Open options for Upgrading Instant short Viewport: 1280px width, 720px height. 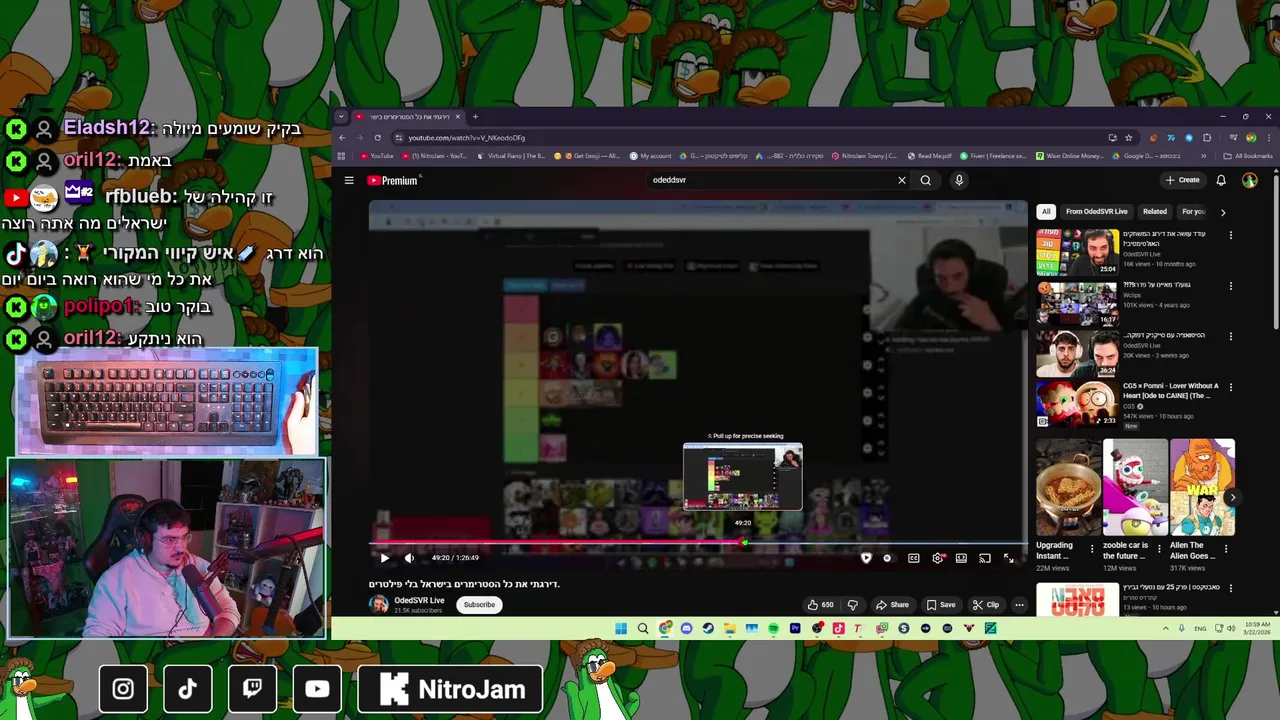point(1092,549)
